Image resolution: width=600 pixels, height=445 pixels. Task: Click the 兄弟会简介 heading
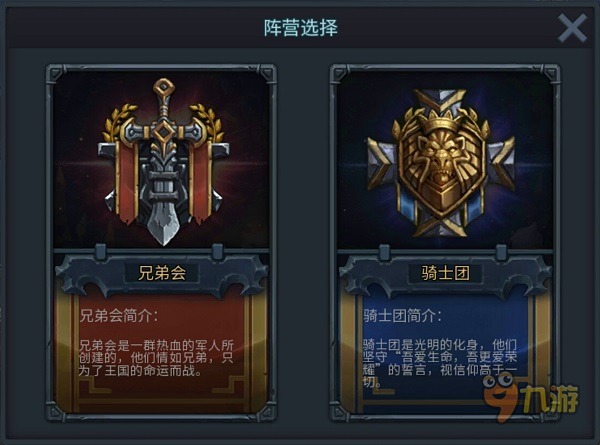[x=119, y=316]
